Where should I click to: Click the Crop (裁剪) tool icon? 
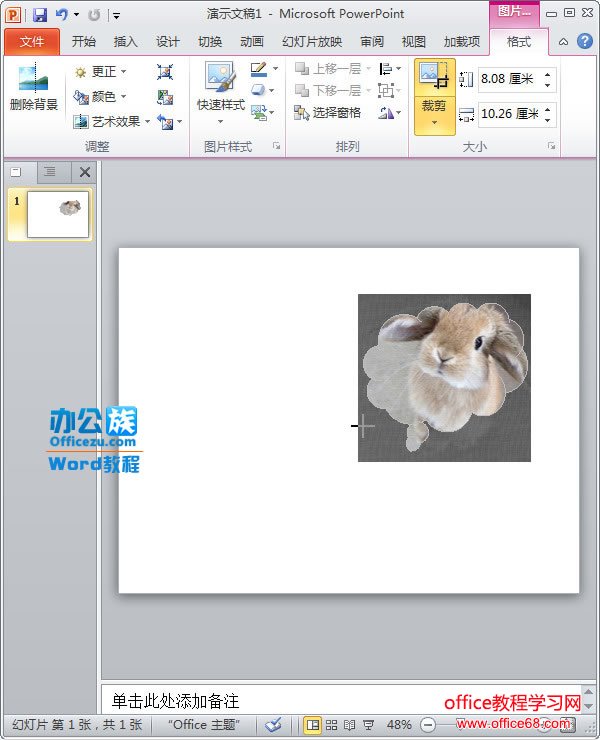pos(434,78)
